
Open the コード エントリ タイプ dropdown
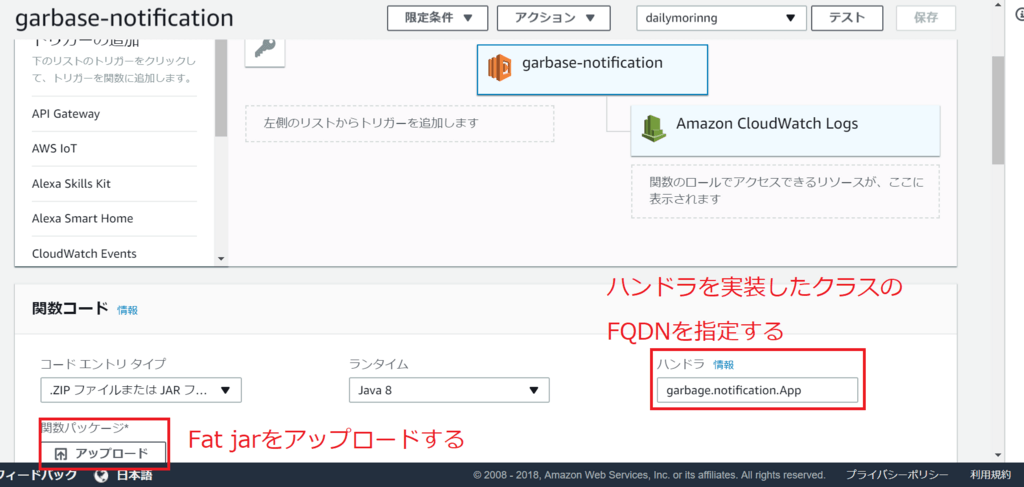[140, 390]
